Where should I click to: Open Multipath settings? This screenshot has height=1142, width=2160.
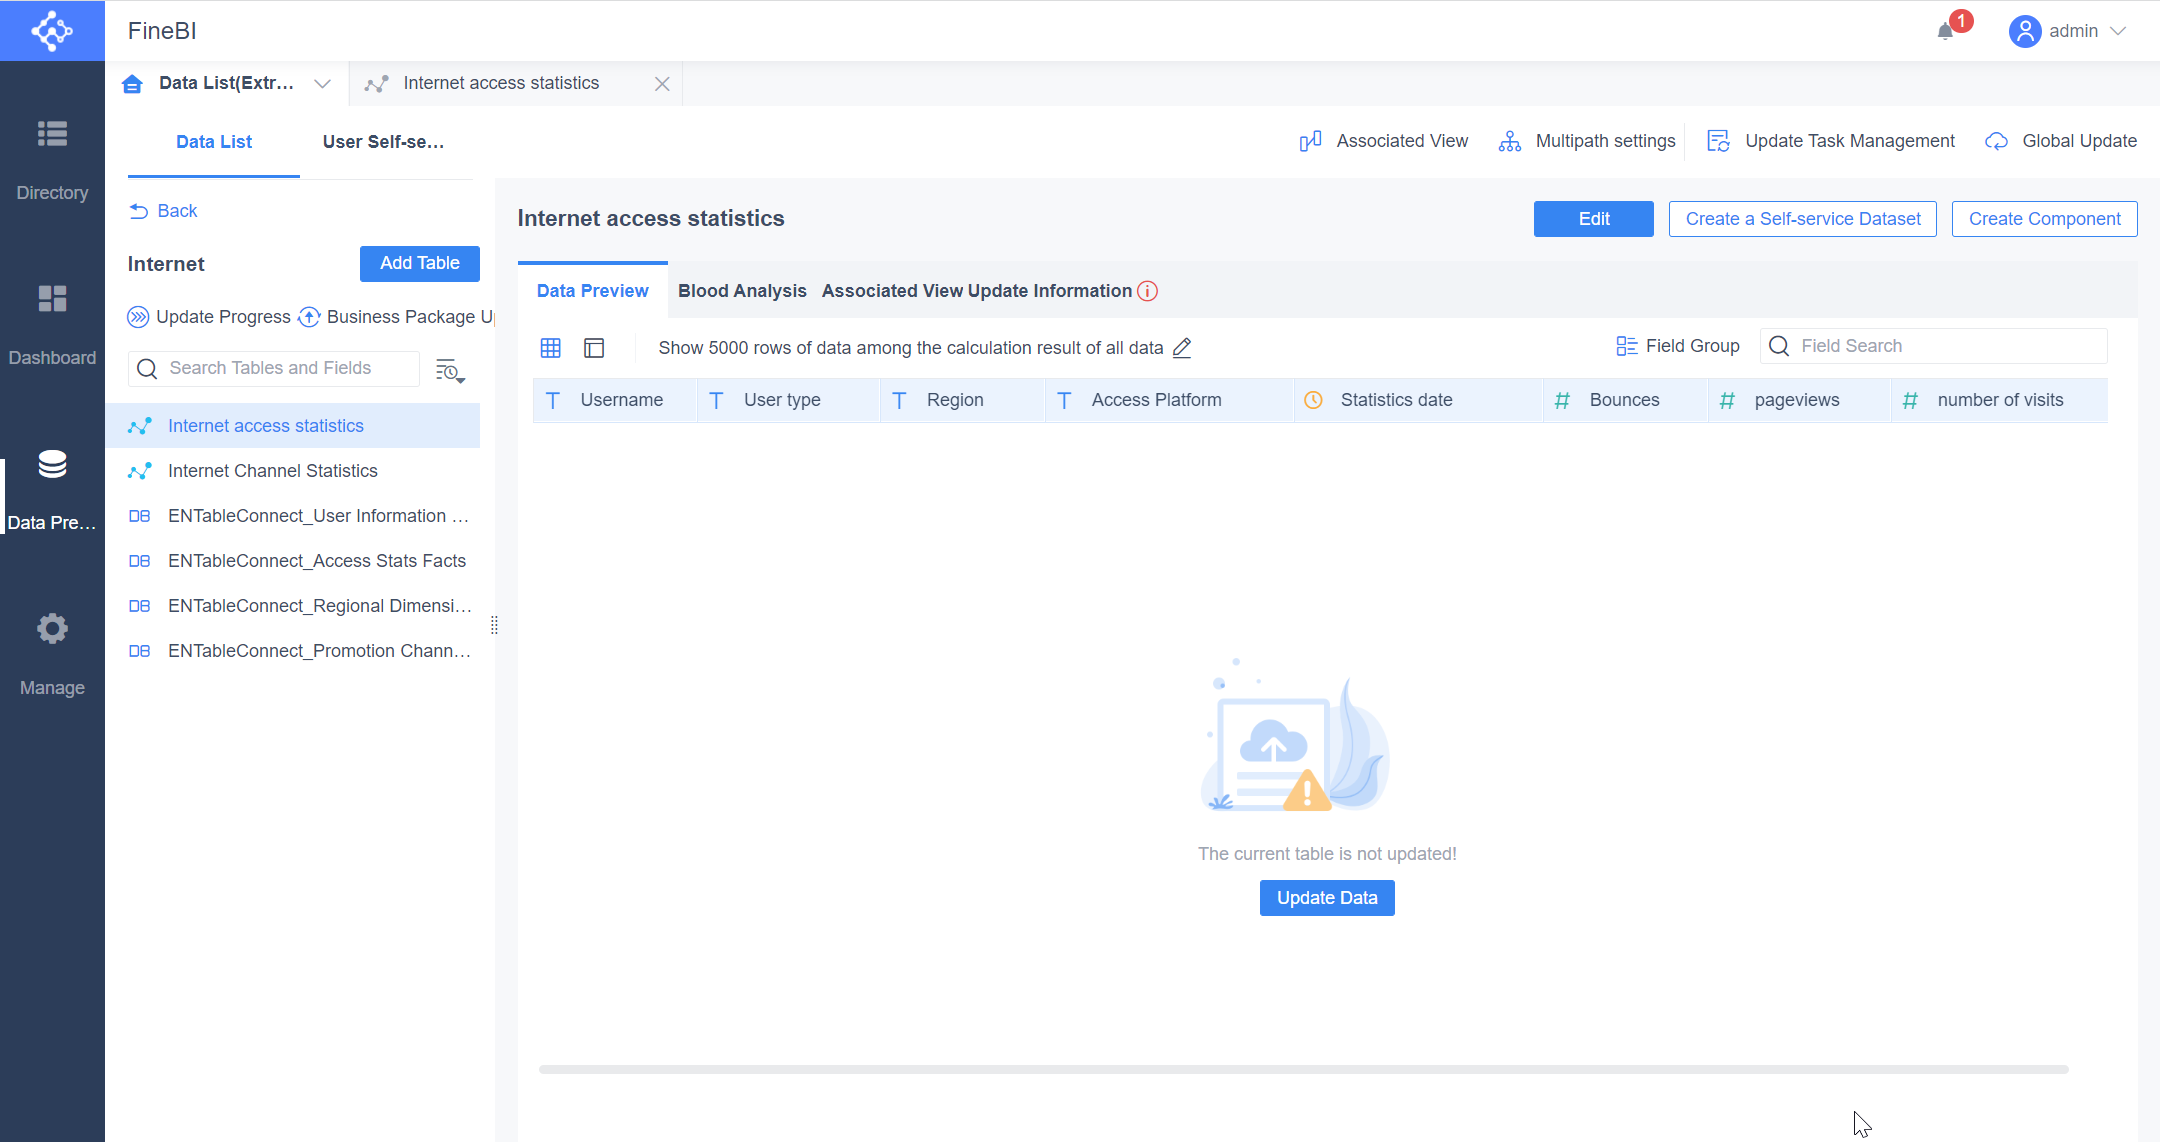pos(1587,141)
